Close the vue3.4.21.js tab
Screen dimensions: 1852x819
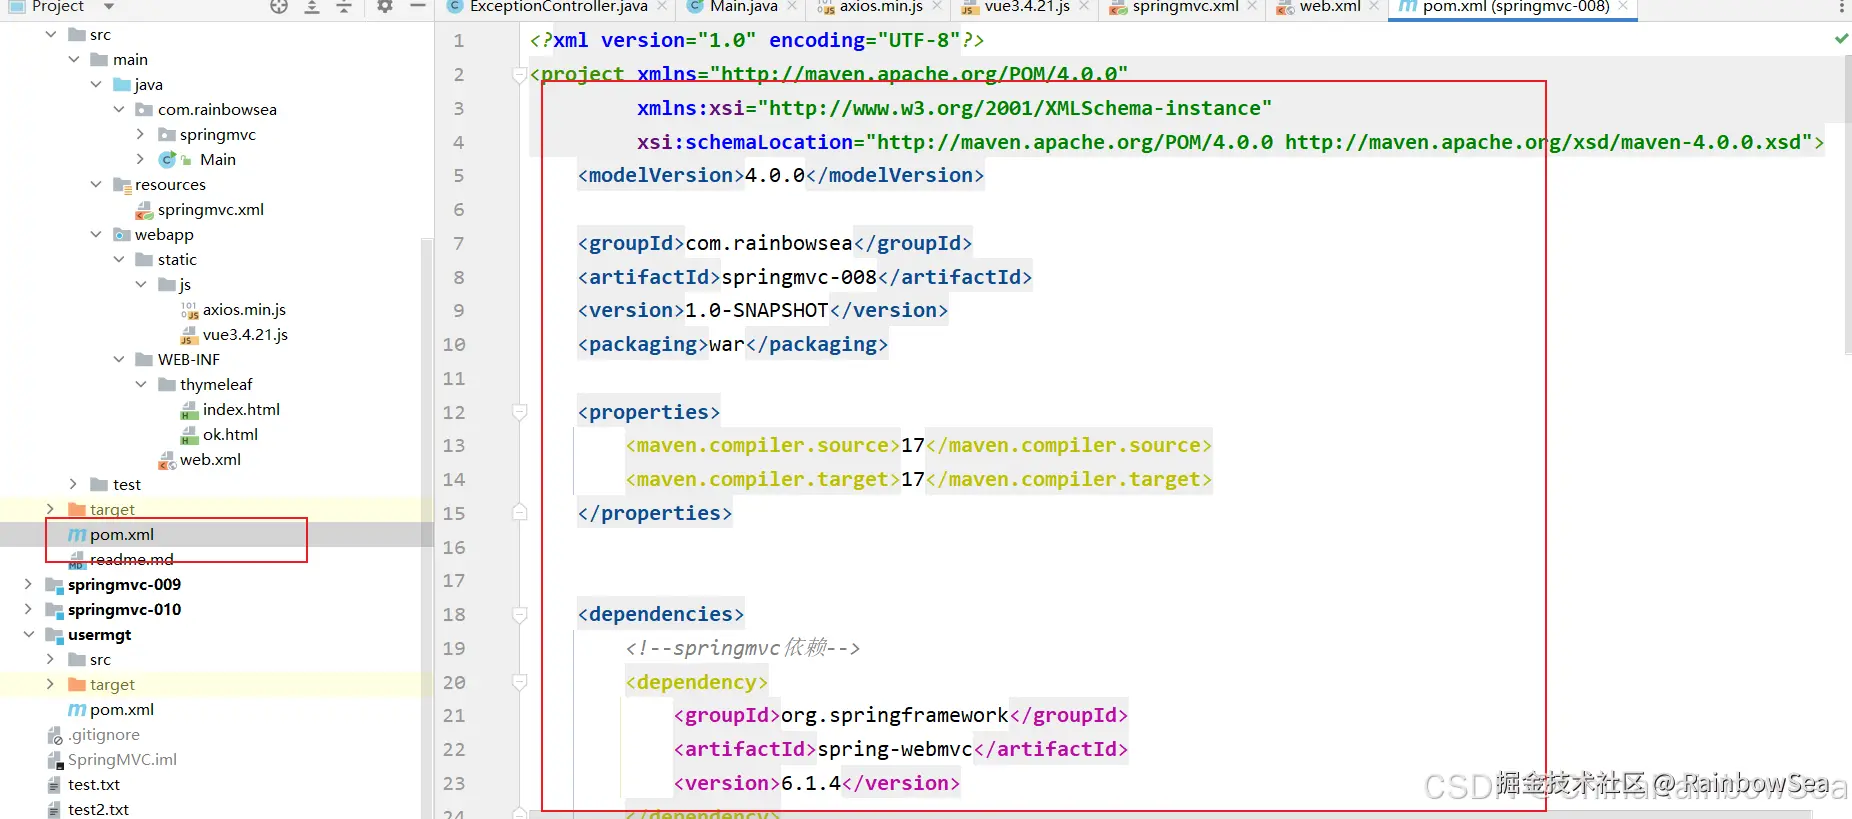point(1084,6)
